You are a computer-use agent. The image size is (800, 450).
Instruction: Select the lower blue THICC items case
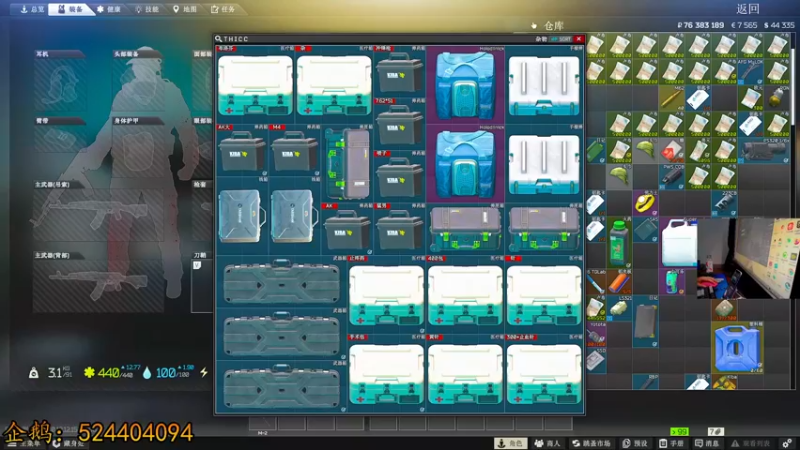465,163
